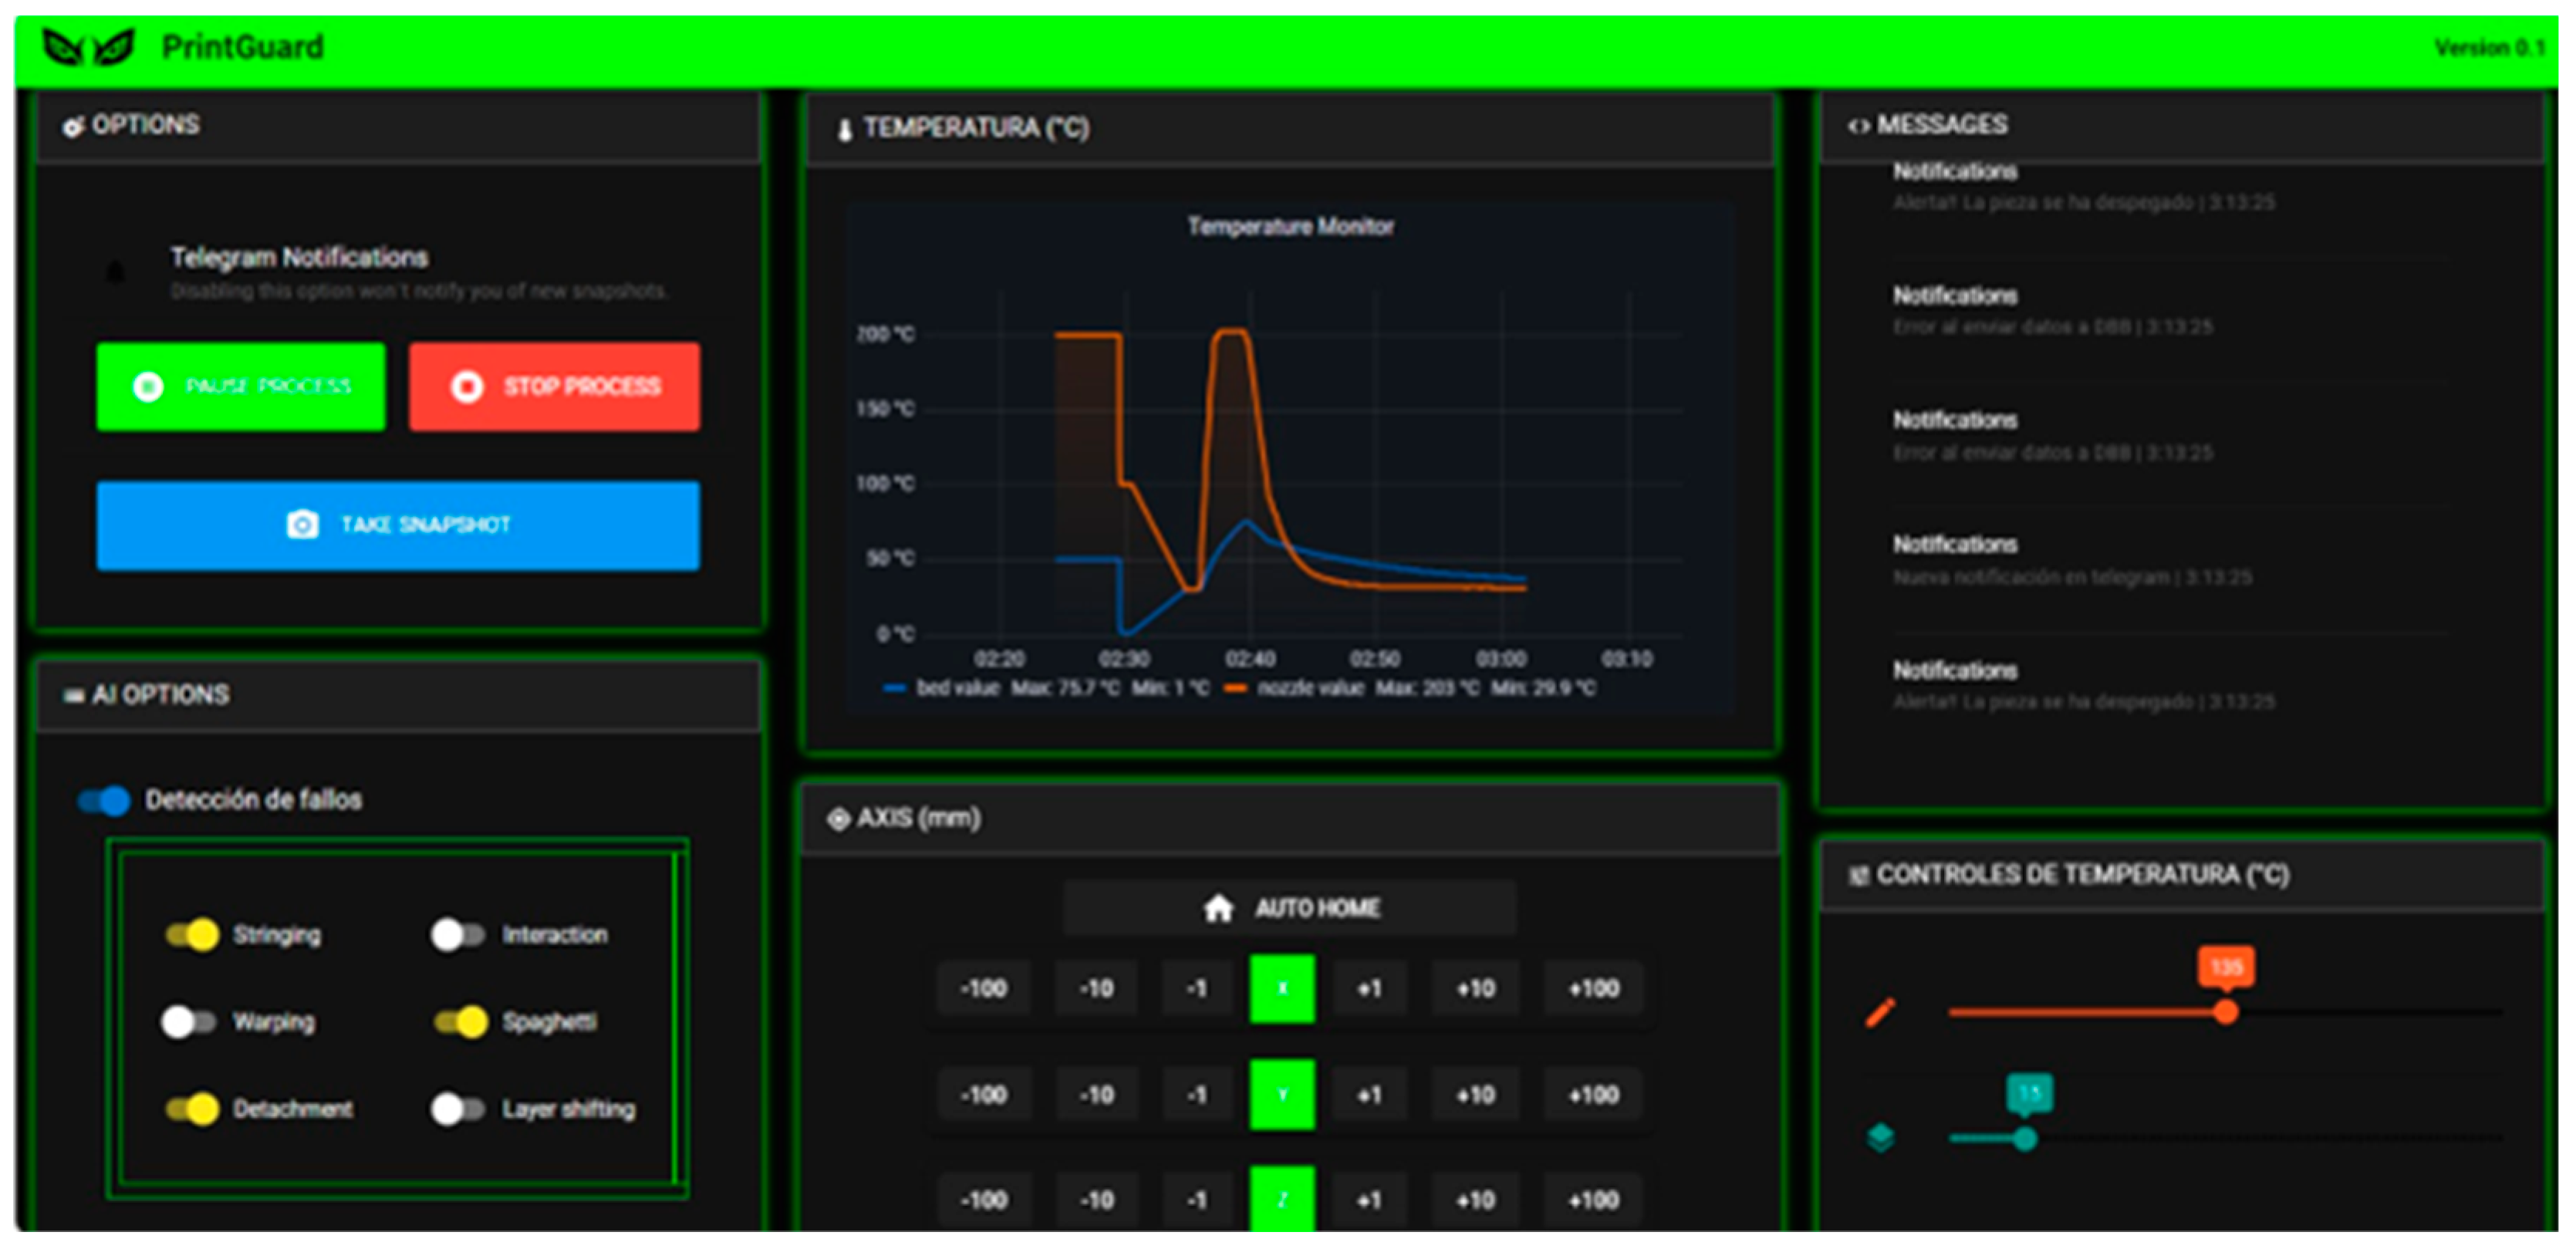Disable the Detección de fallos toggle
Screen dimensions: 2576x1249
tap(105, 800)
